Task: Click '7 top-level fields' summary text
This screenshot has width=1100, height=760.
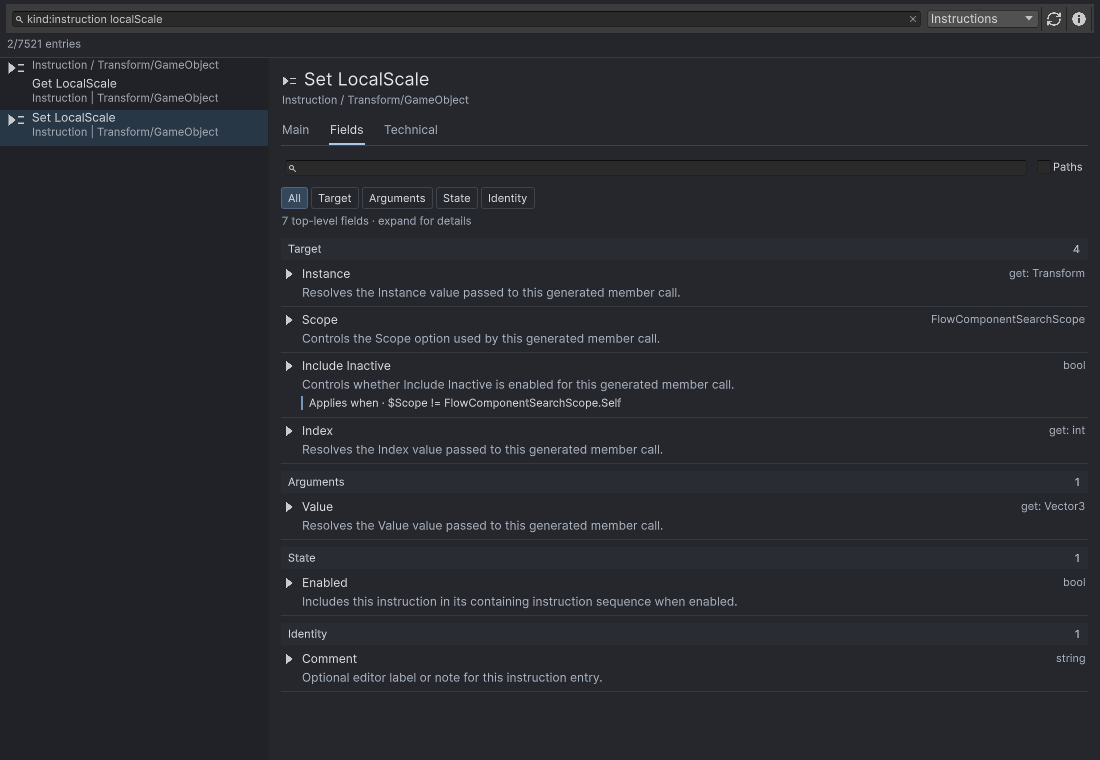Action: click(376, 221)
